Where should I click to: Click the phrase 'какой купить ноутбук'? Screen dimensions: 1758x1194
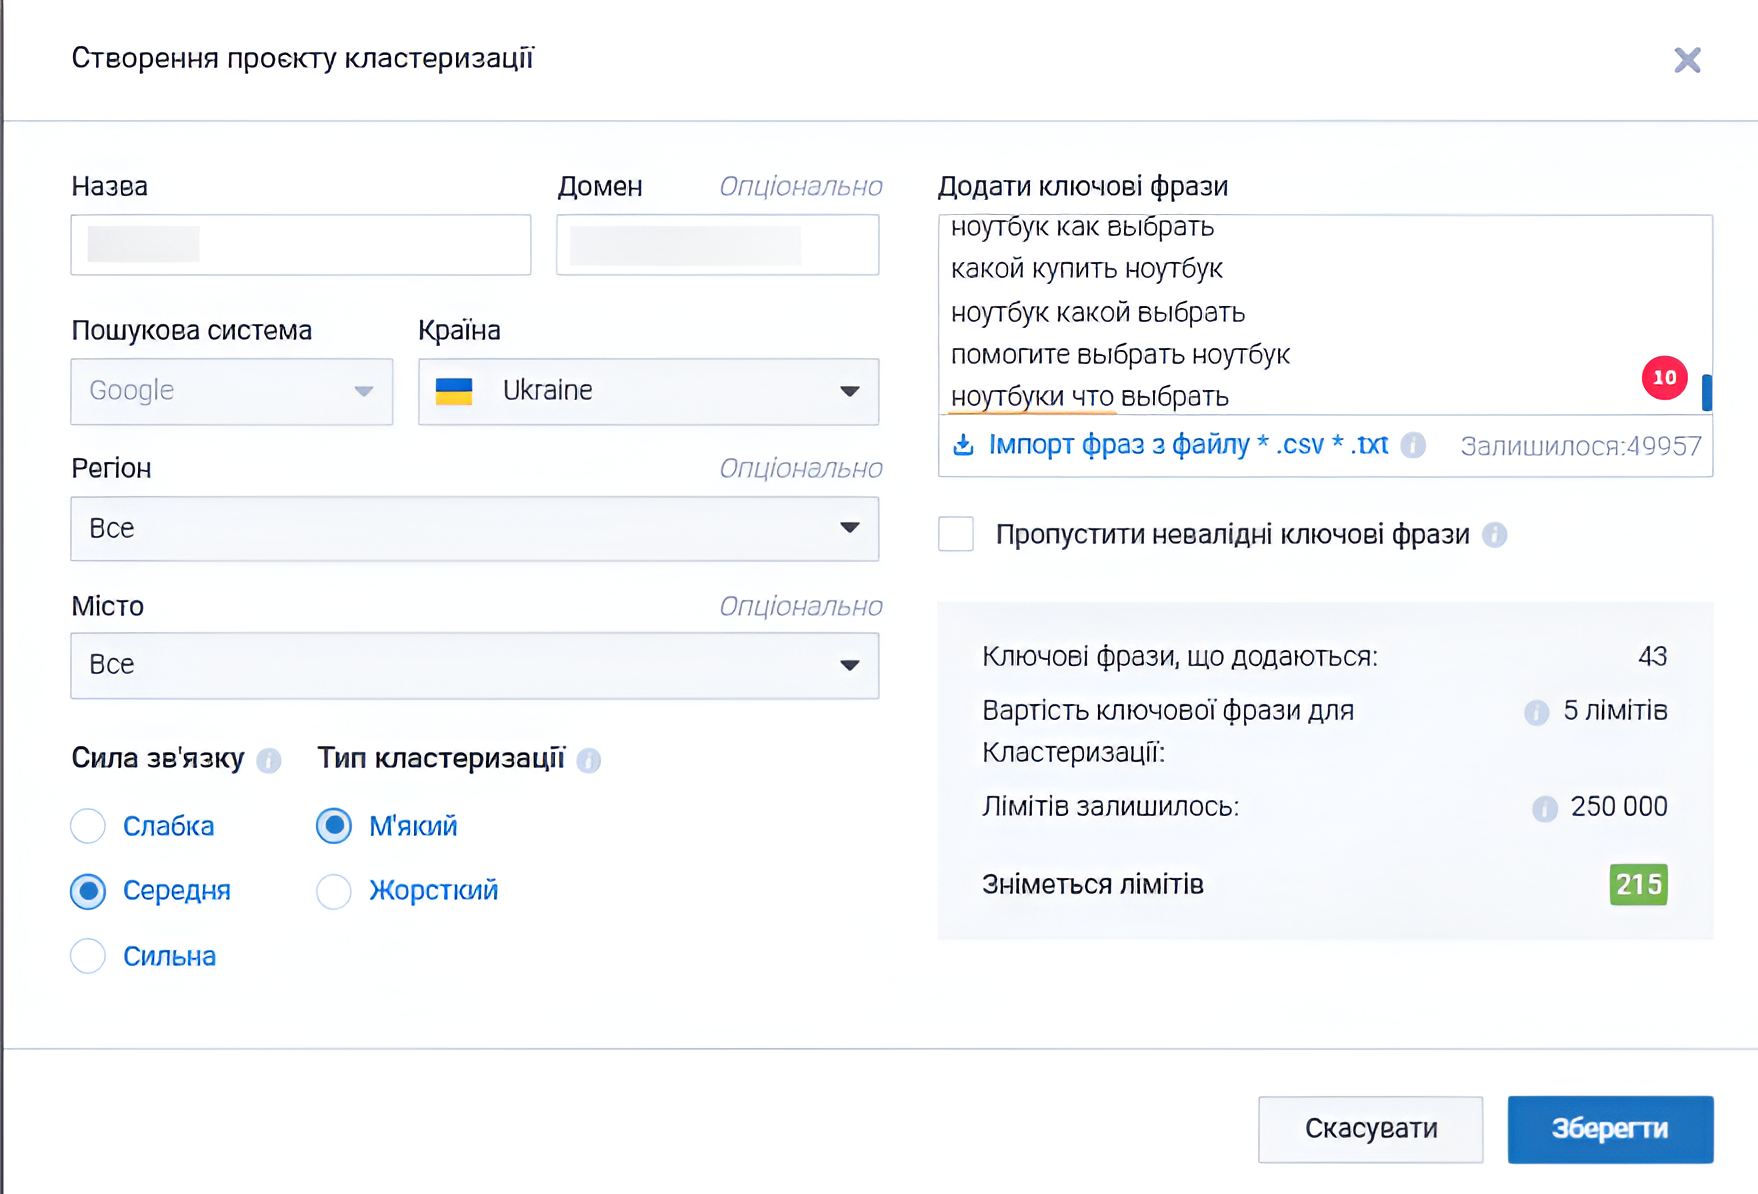pyautogui.click(x=1087, y=269)
